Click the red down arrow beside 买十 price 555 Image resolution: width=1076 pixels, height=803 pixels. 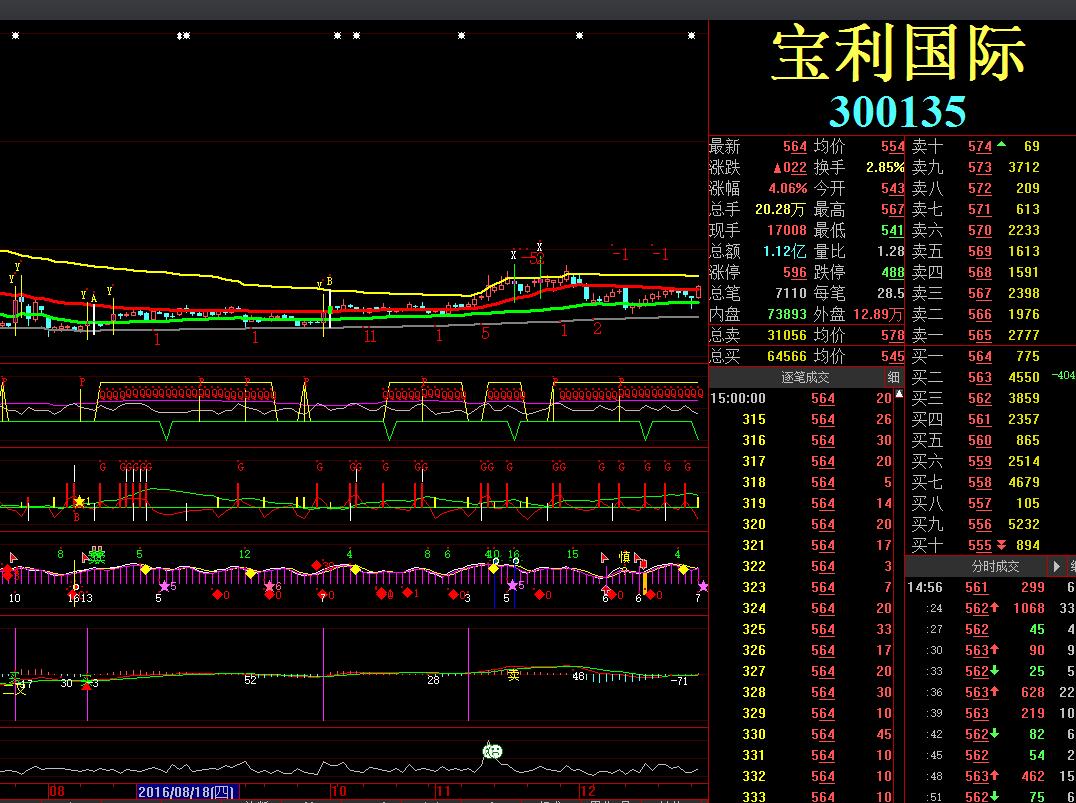[x=1001, y=546]
